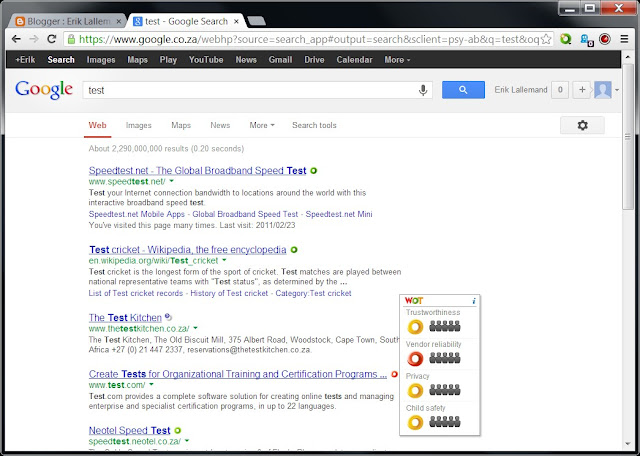Click the green WOT rating next to Speedtest.net
This screenshot has height=456, width=640.
(313, 171)
